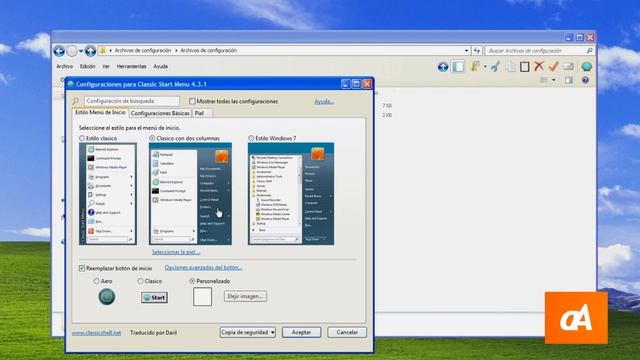Open the Copia de seguridad dropdown
Viewport: 640px width, 360px height.
247,332
